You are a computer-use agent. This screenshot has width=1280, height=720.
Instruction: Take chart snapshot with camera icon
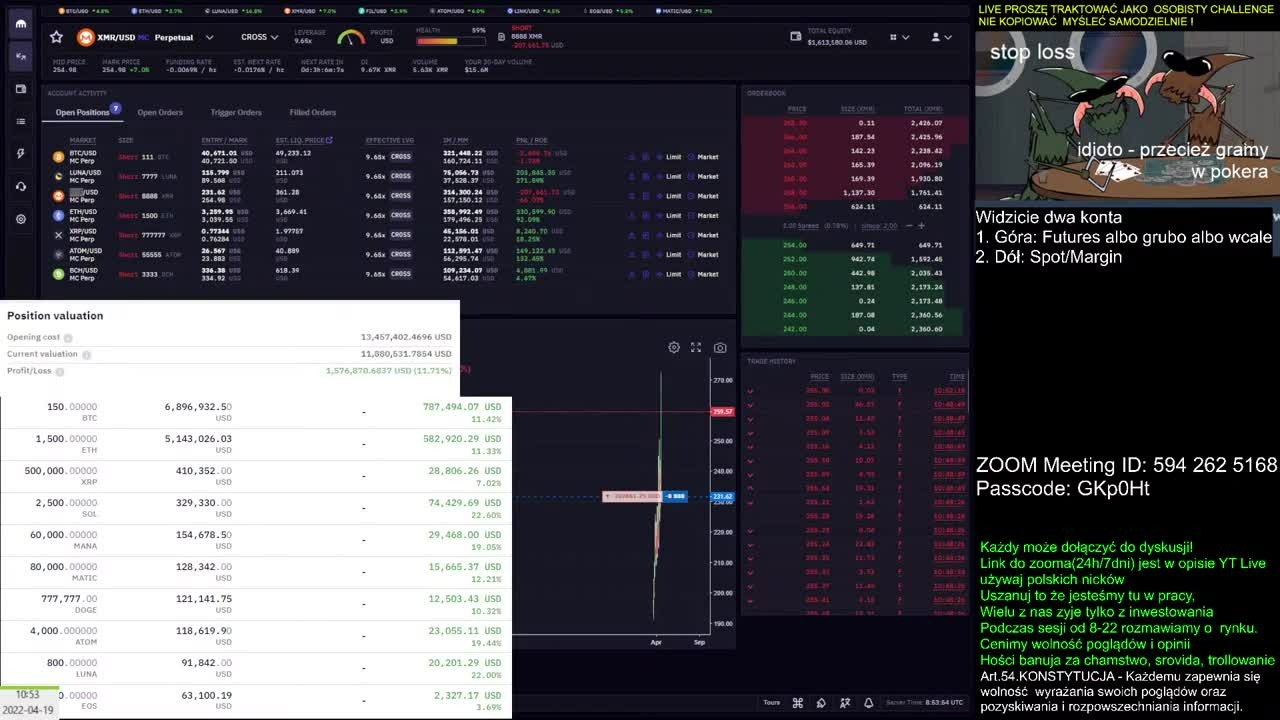720,347
